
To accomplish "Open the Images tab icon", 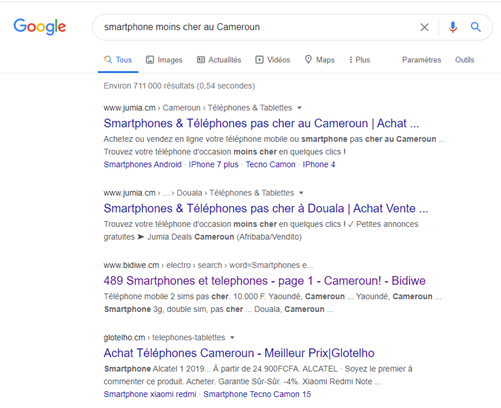I will 150,60.
